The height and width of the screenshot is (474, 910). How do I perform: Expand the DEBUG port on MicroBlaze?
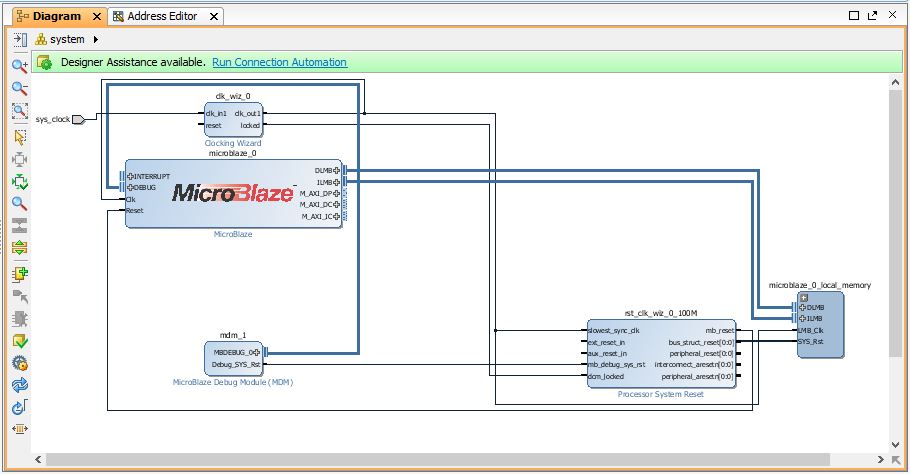[x=130, y=187]
